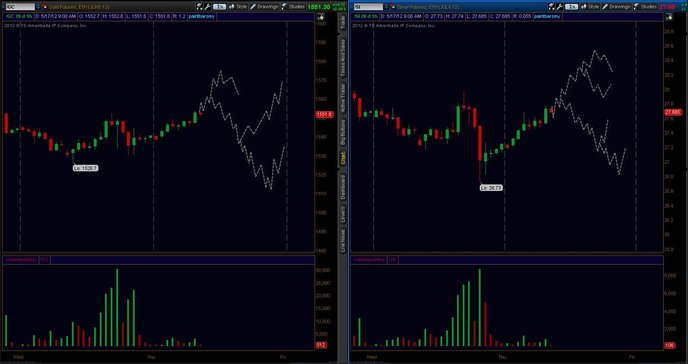Screen dimensions: 688x364
Task: Open Studies on the silver chart
Action: 645,7
